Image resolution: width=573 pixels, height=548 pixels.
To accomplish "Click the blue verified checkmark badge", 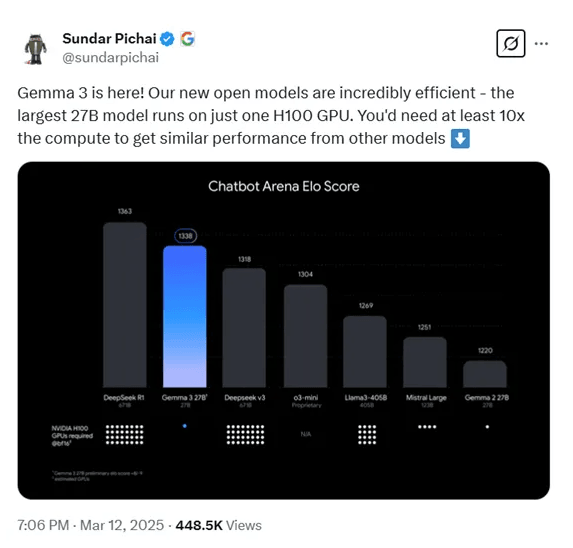I will [167, 39].
